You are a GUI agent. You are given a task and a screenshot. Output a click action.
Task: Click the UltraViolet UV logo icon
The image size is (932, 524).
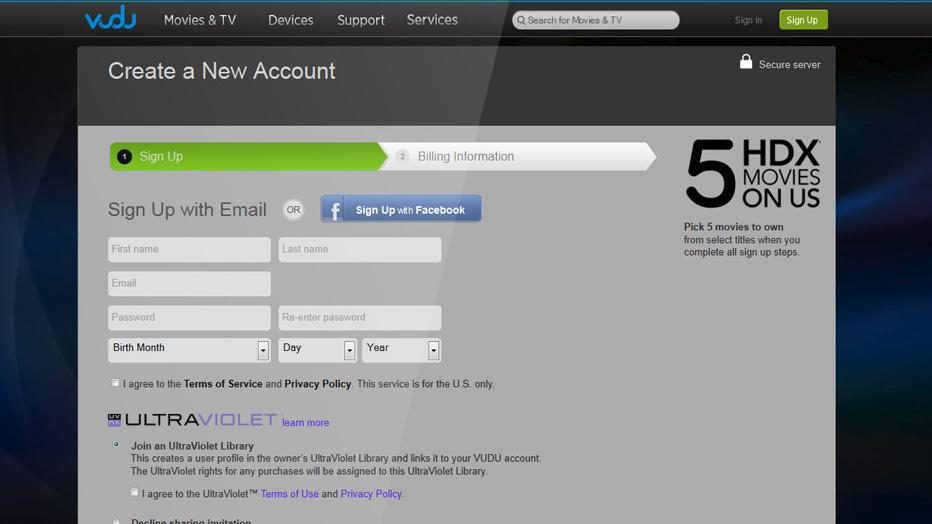pos(114,420)
